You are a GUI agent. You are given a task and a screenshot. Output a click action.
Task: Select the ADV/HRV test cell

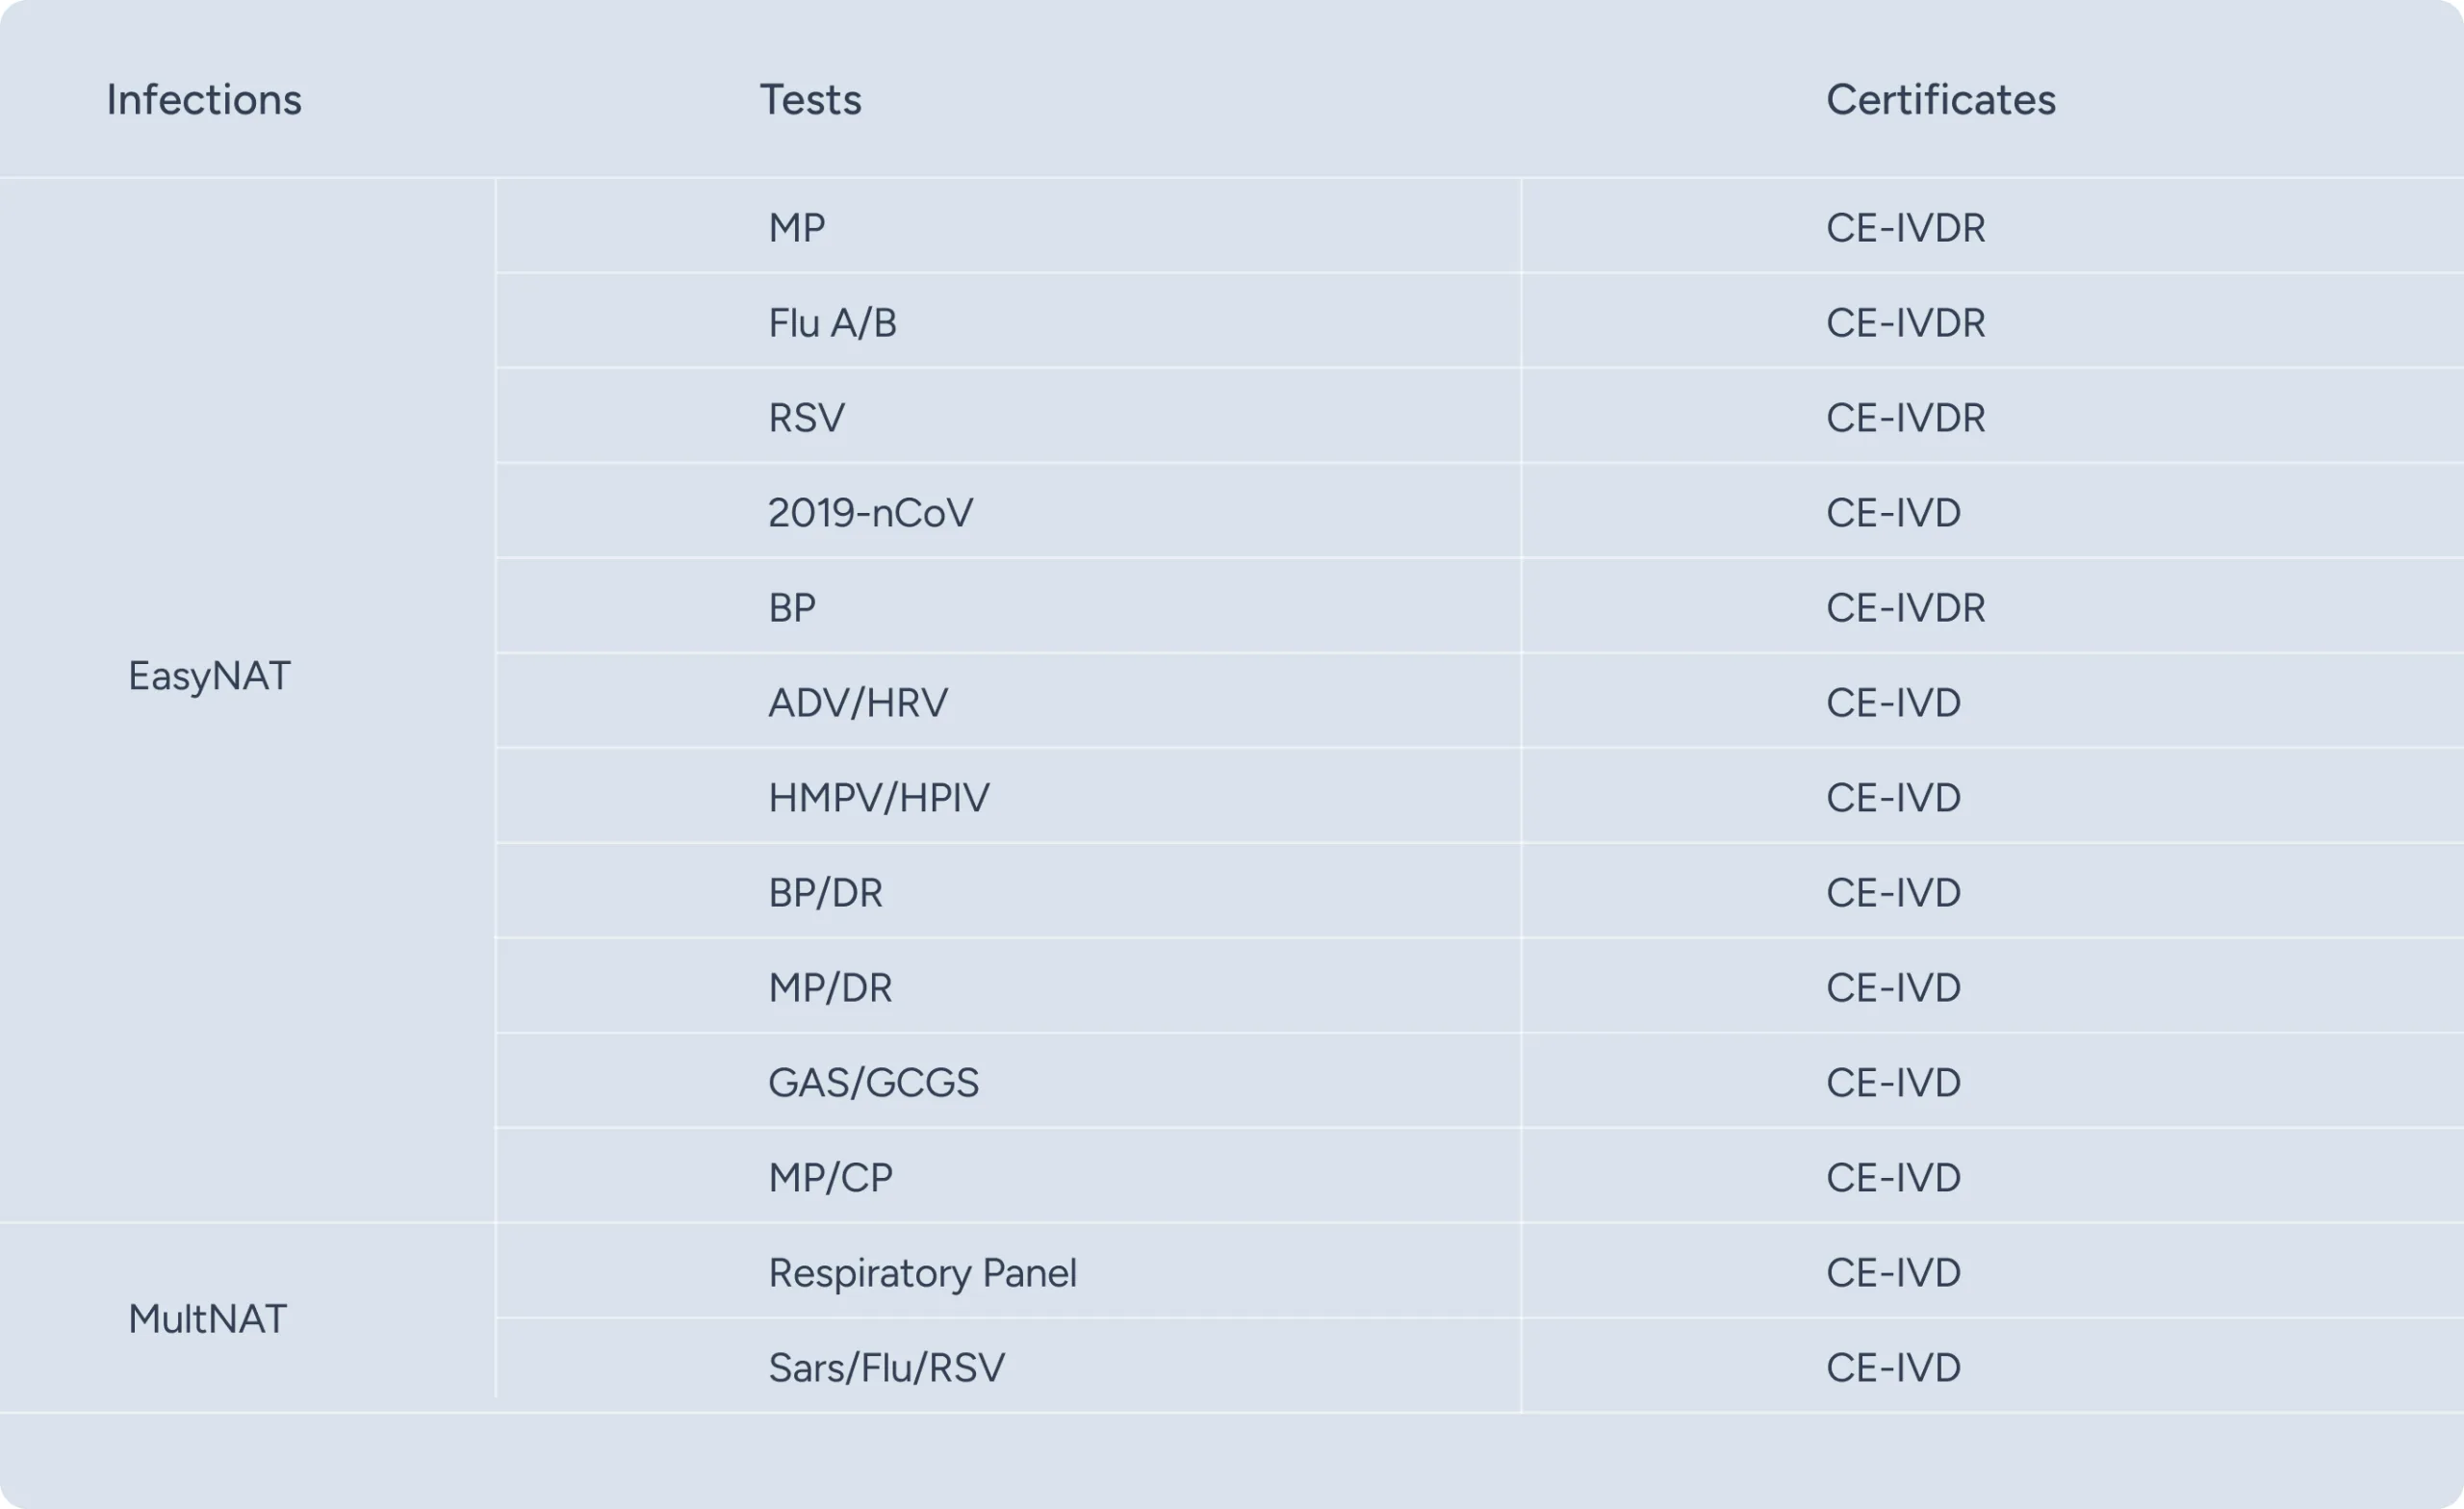point(857,703)
